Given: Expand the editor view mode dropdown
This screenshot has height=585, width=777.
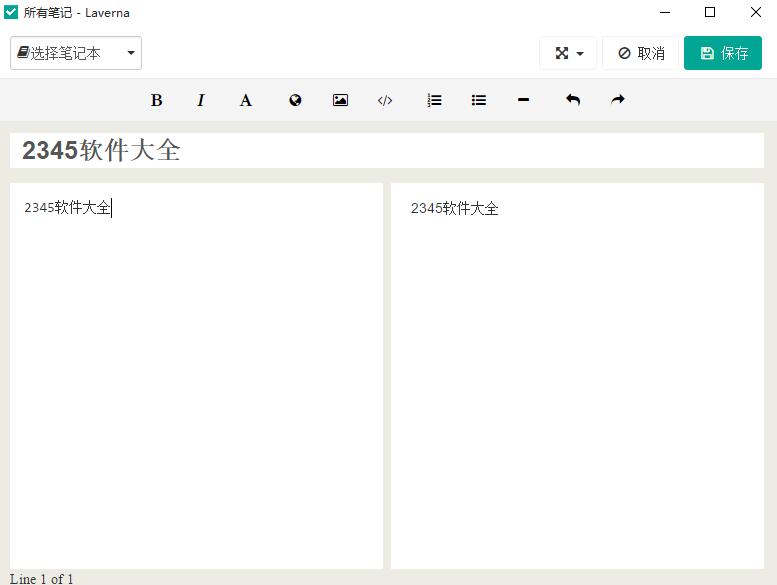Looking at the screenshot, I should tap(568, 53).
